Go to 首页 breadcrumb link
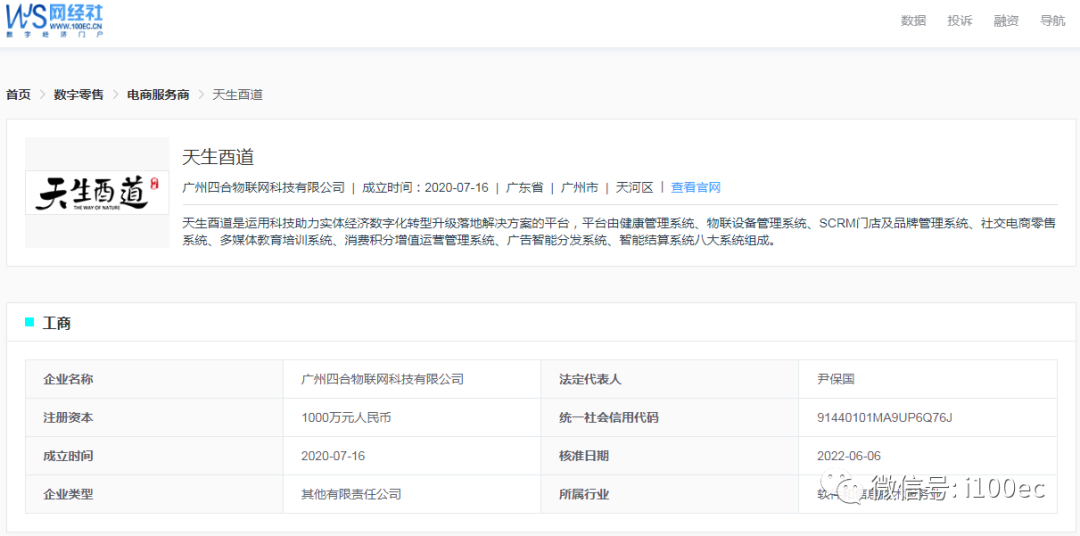This screenshot has width=1080, height=536. pyautogui.click(x=19, y=95)
